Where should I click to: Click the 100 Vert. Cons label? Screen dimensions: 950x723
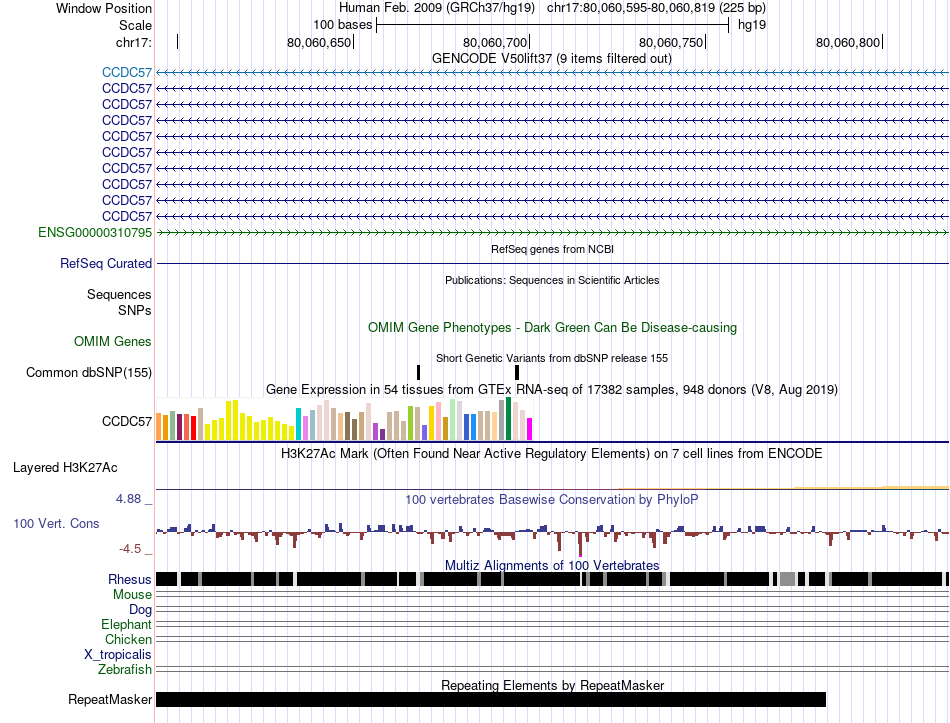click(x=56, y=524)
